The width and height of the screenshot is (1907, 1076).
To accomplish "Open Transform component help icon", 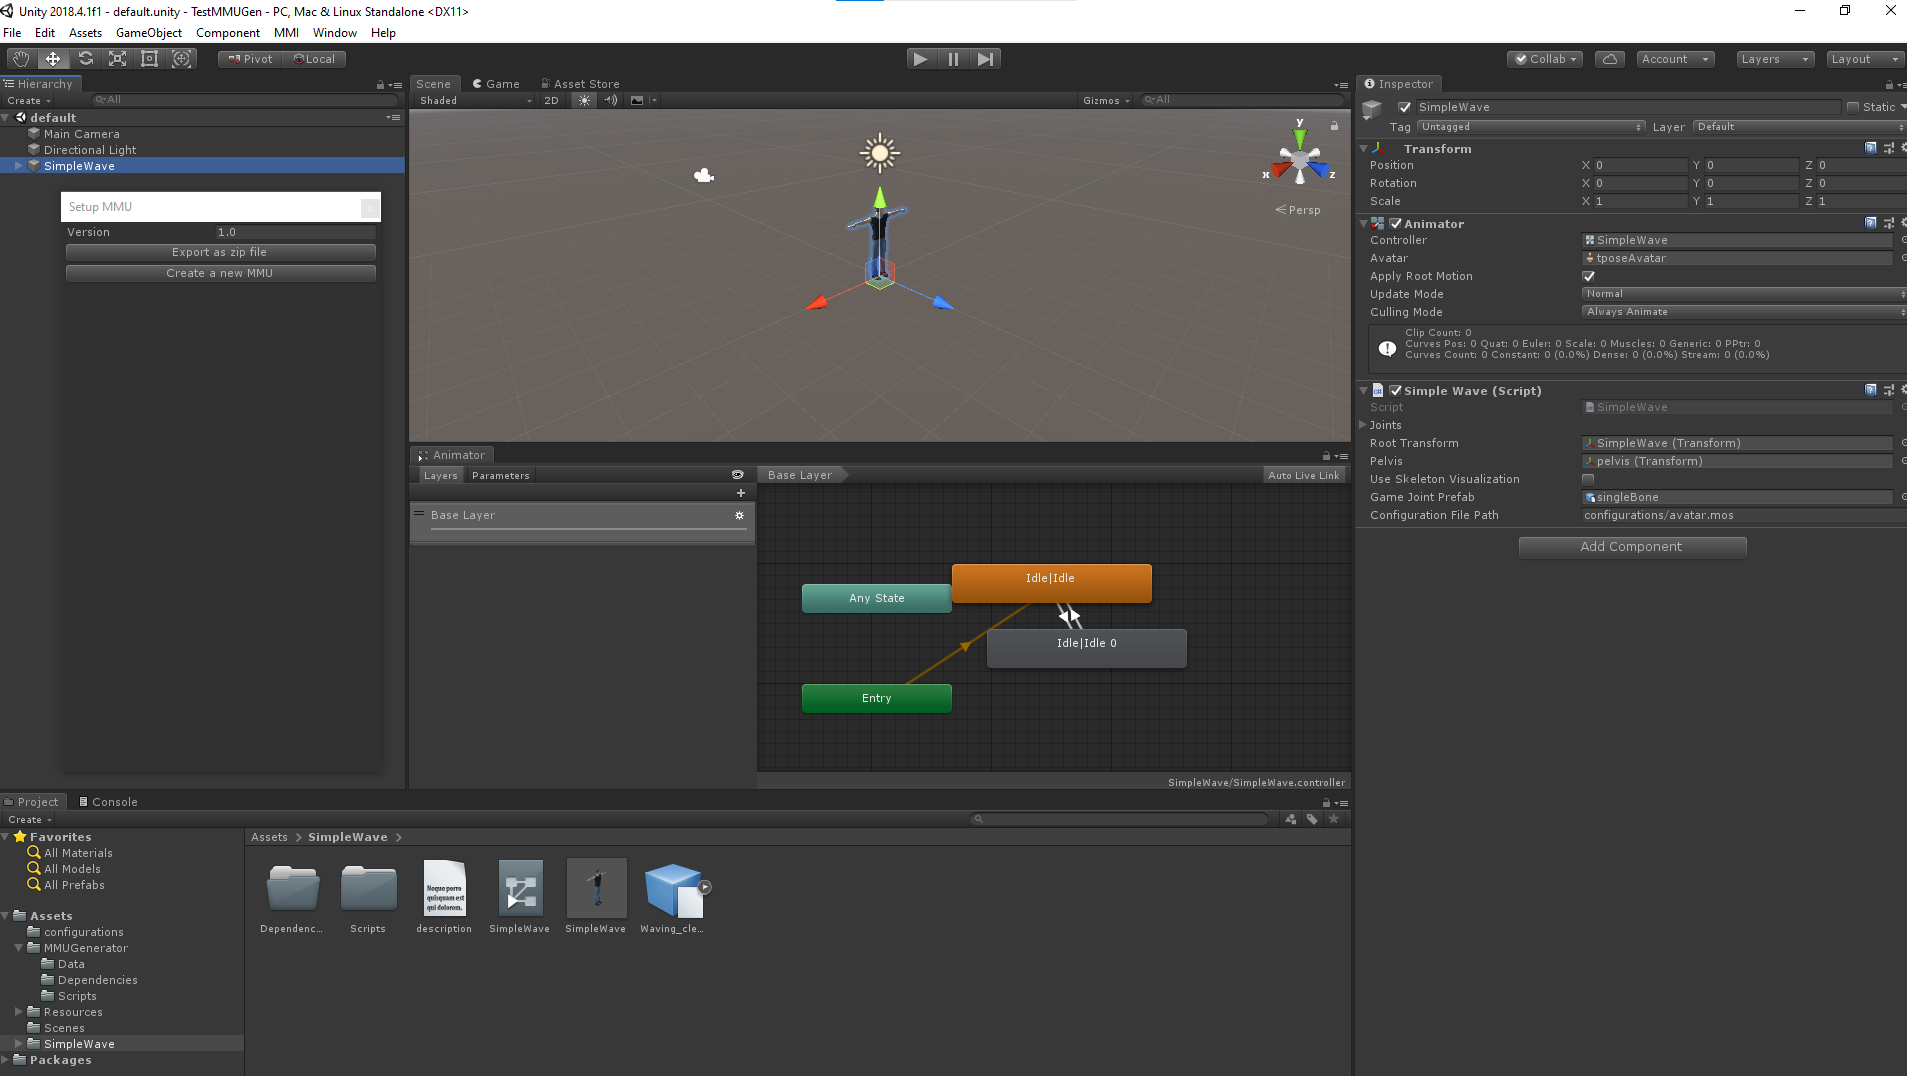I will click(1871, 148).
